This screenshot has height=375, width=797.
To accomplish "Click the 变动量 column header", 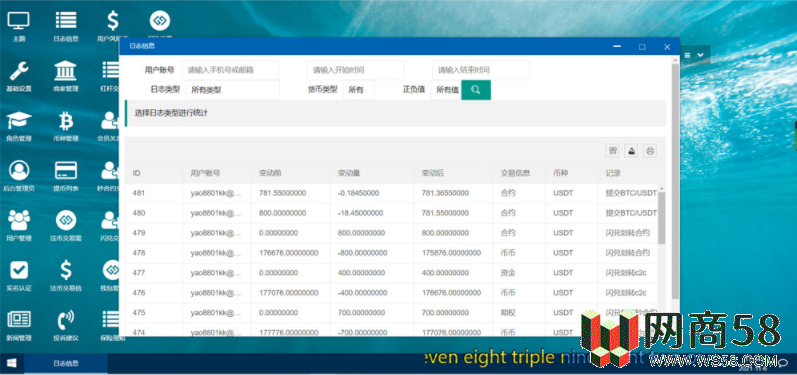I will pos(372,173).
